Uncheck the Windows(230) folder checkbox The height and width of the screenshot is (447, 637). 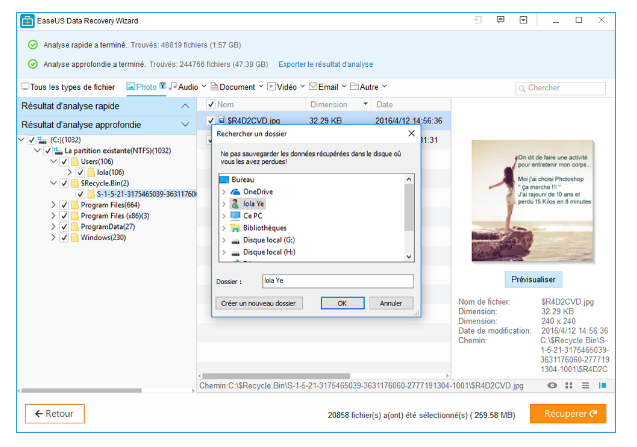[64, 238]
